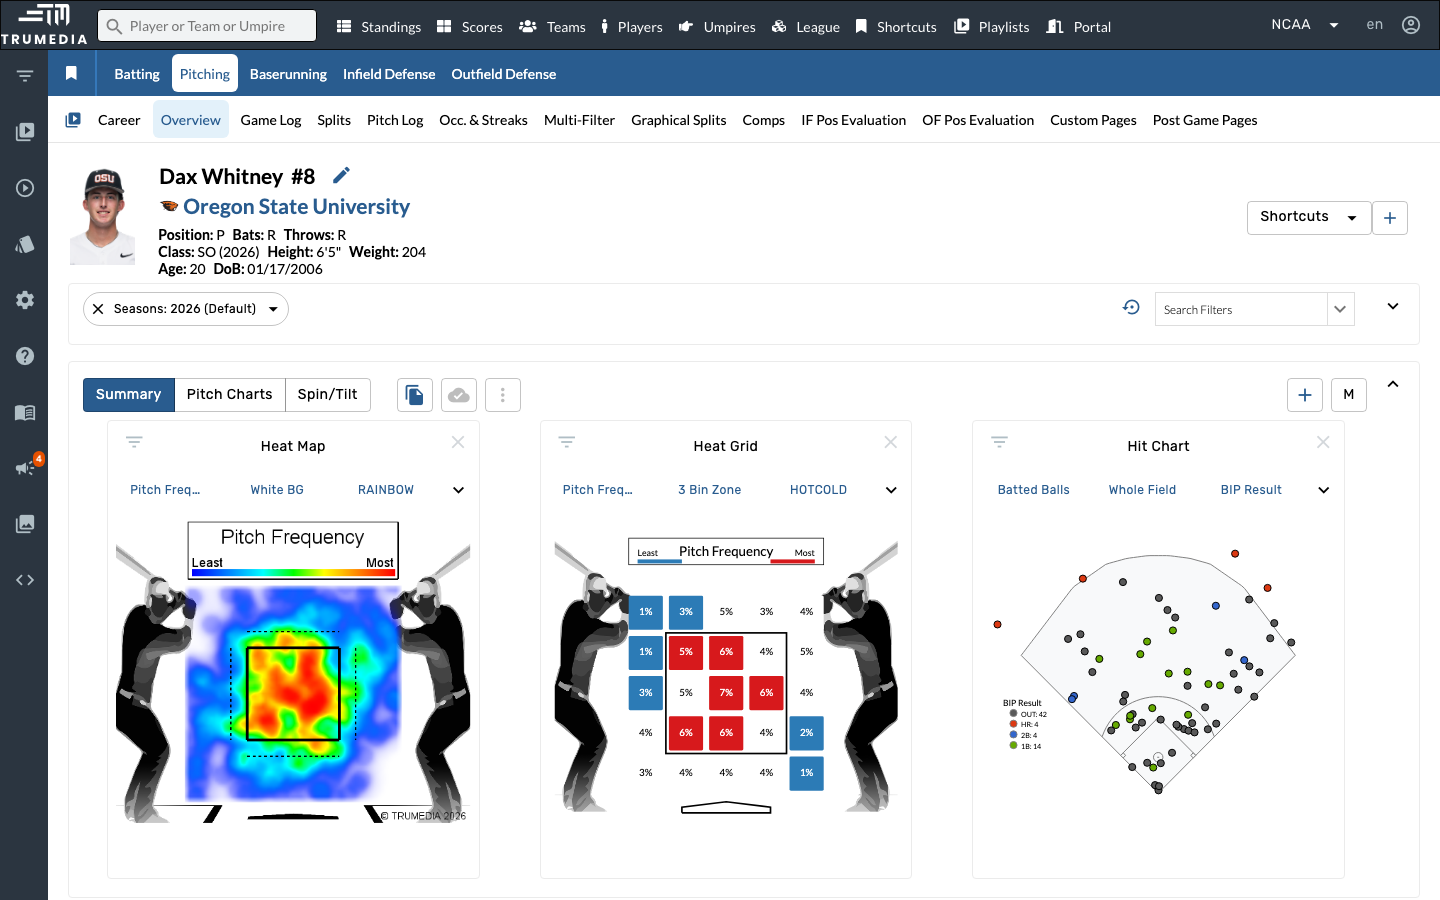This screenshot has height=900, width=1440.
Task: Collapse the summary section chevron
Action: tap(1393, 384)
